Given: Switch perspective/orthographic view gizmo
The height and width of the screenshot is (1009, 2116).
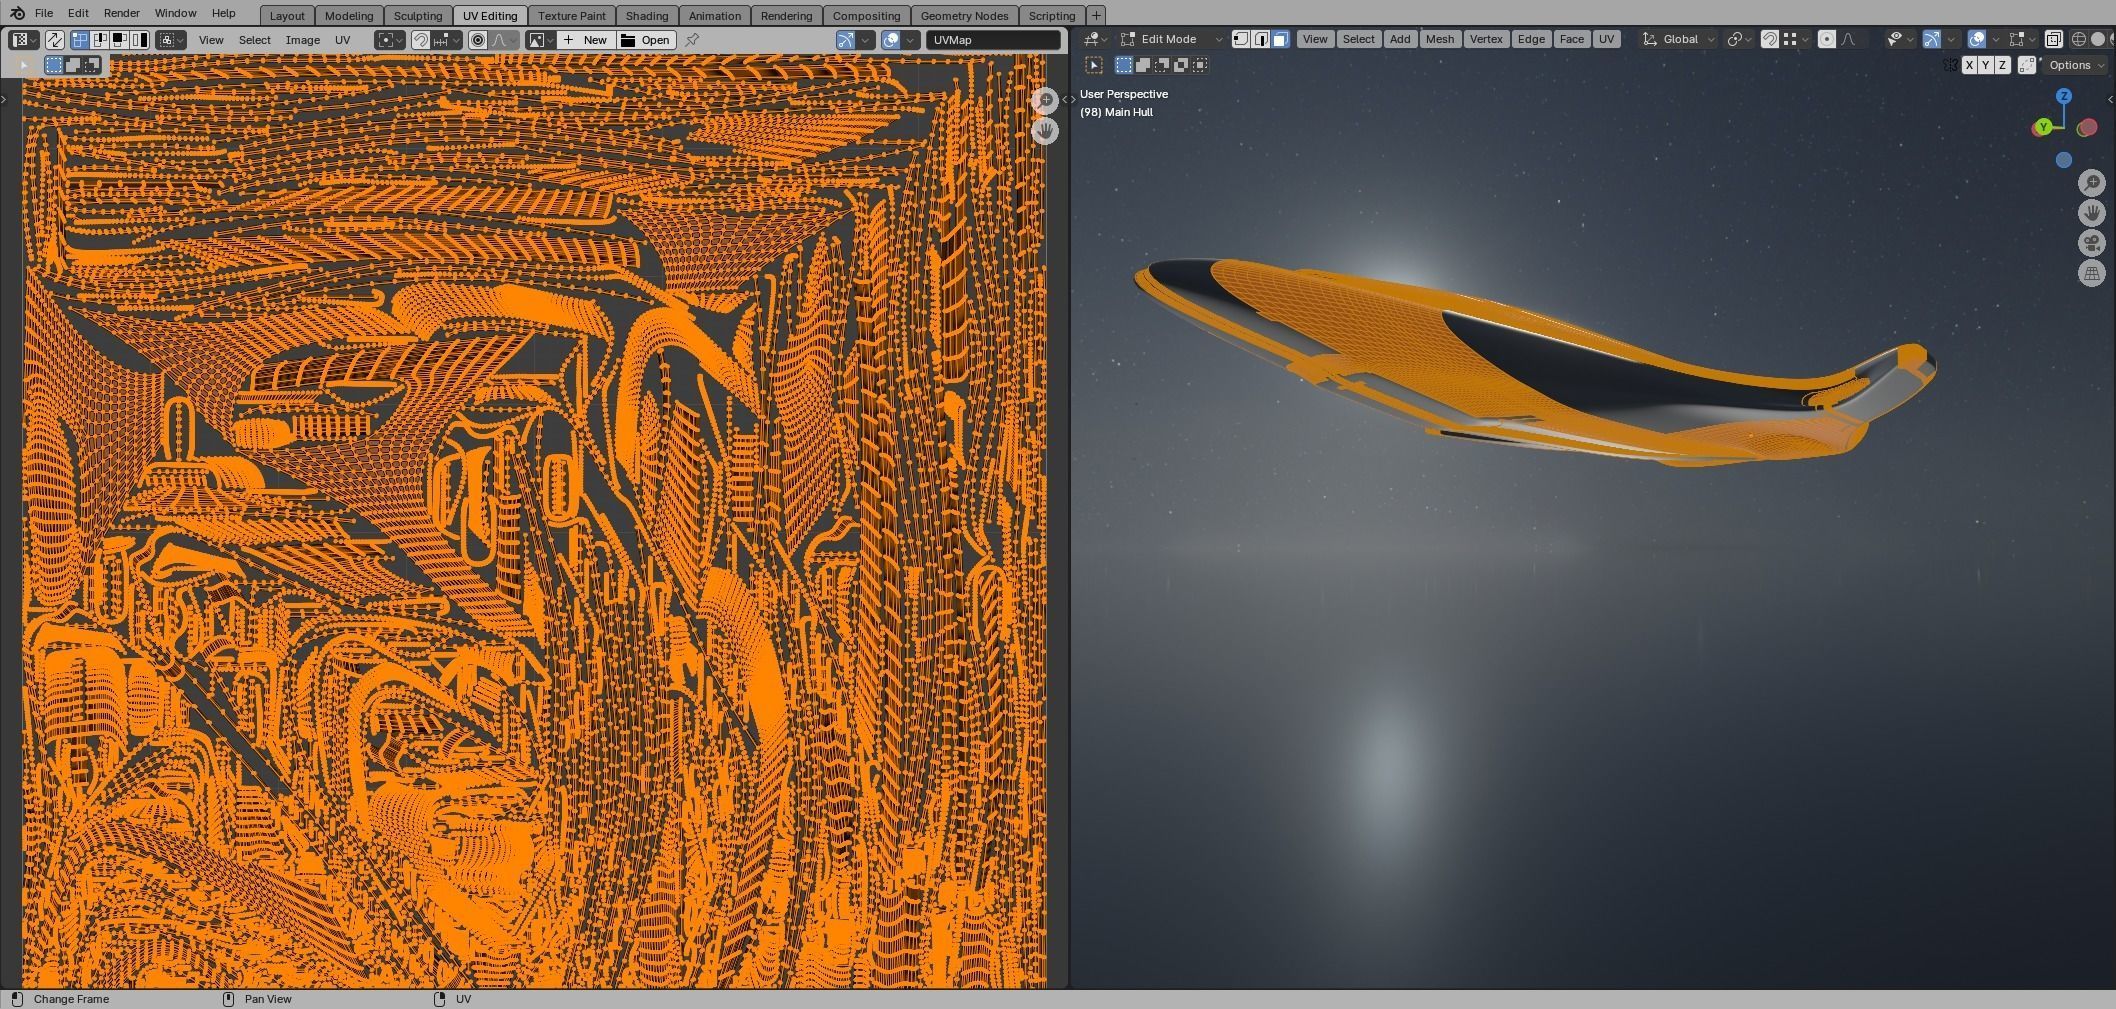Looking at the screenshot, I should pyautogui.click(x=2092, y=273).
